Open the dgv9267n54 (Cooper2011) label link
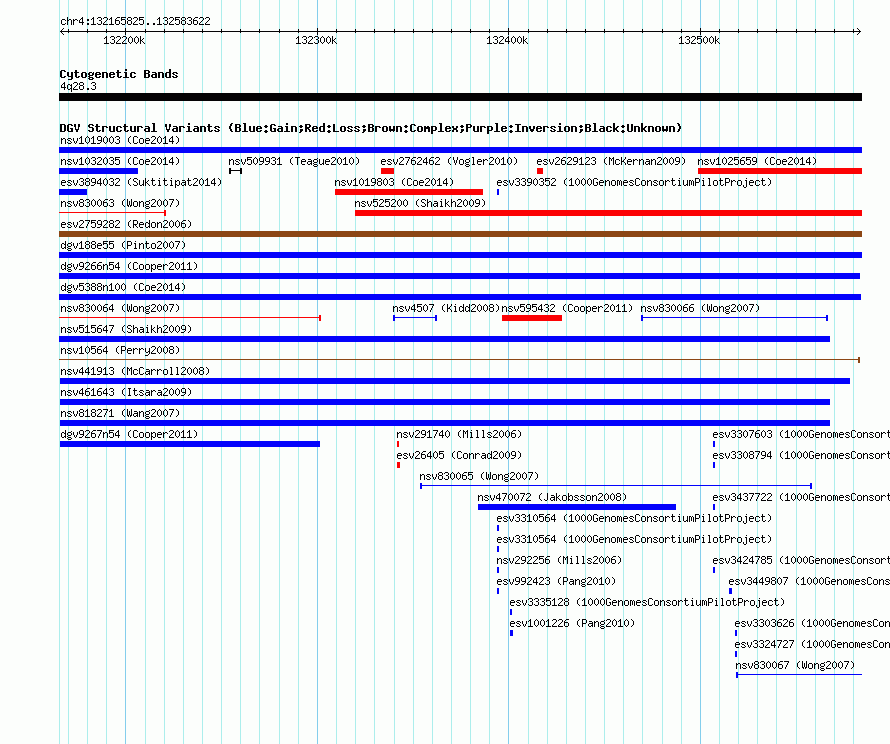The height and width of the screenshot is (744, 890). click(129, 434)
